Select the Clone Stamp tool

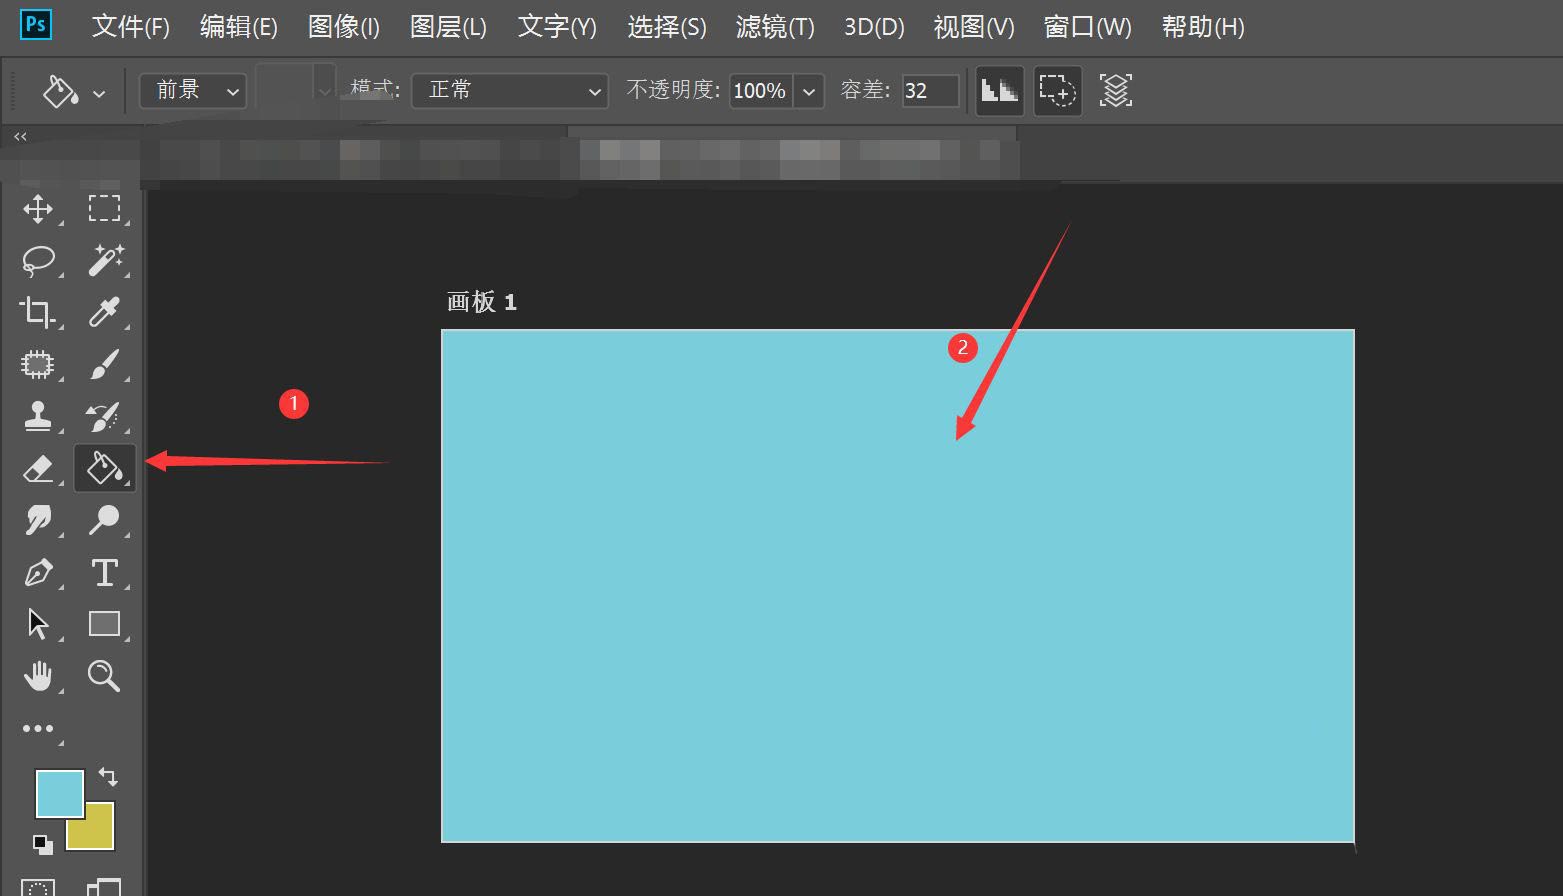tap(38, 416)
